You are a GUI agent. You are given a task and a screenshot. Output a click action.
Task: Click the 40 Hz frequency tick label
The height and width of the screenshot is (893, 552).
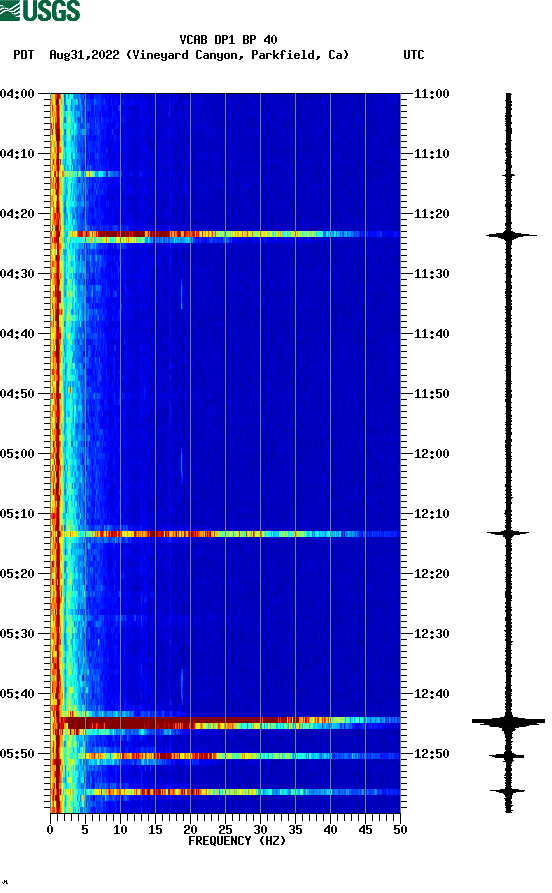pyautogui.click(x=330, y=830)
